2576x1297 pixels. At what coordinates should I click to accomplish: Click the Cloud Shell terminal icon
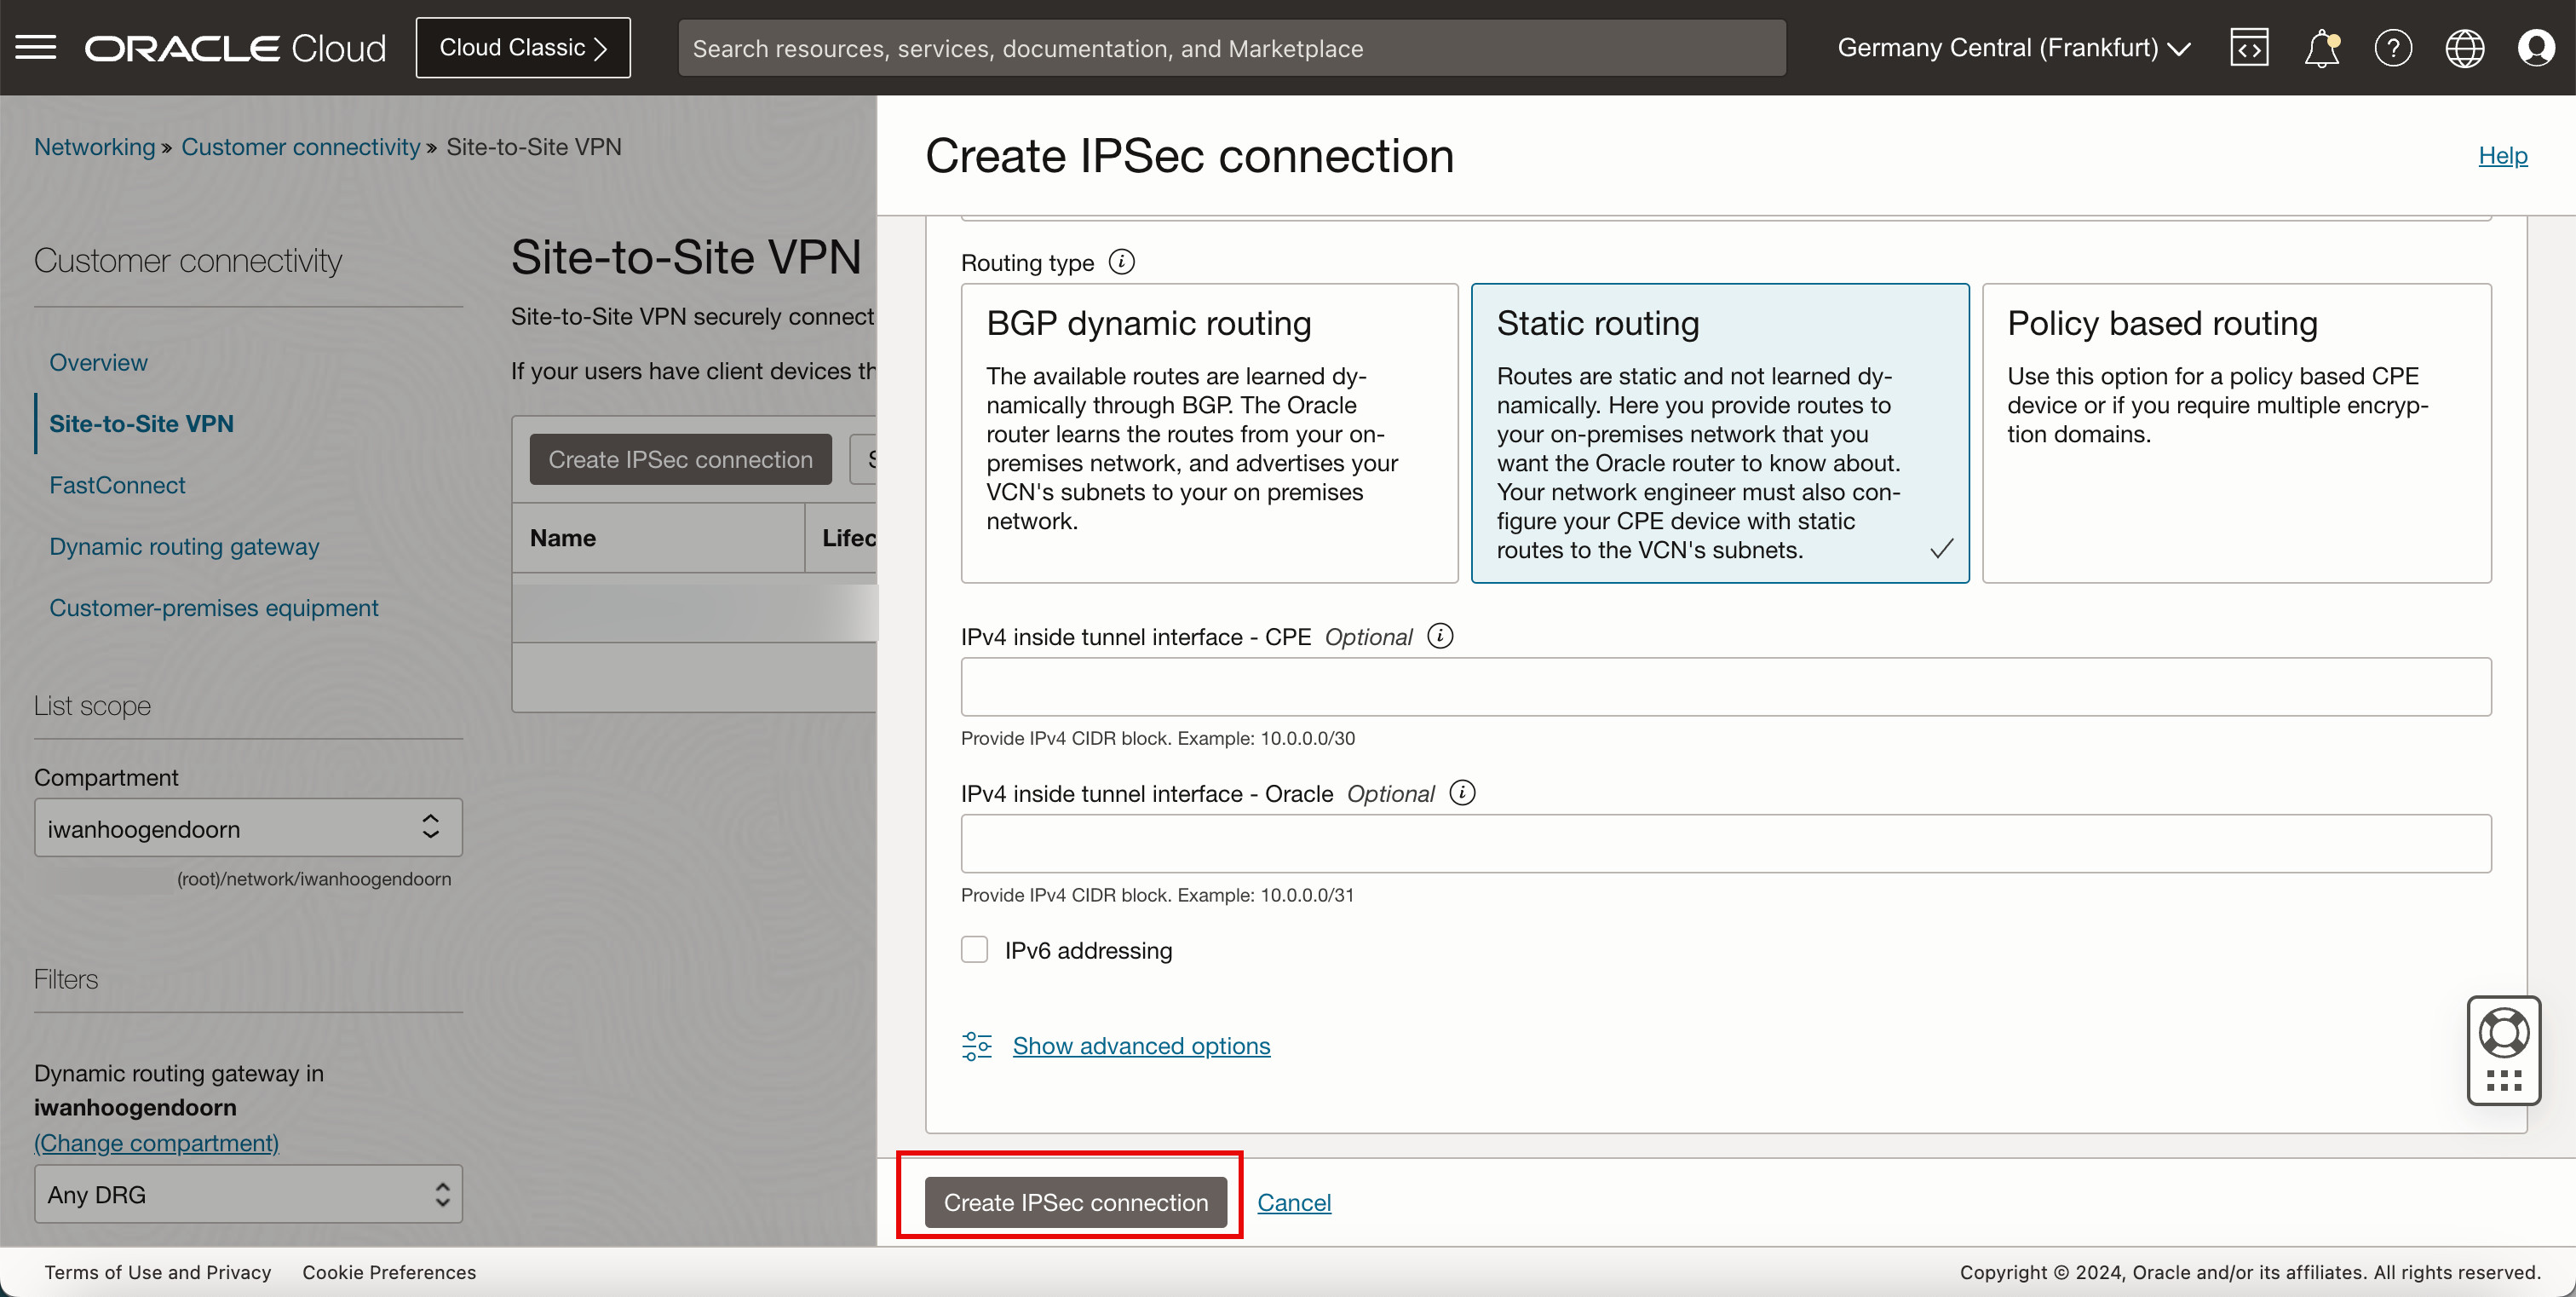[x=2251, y=46]
